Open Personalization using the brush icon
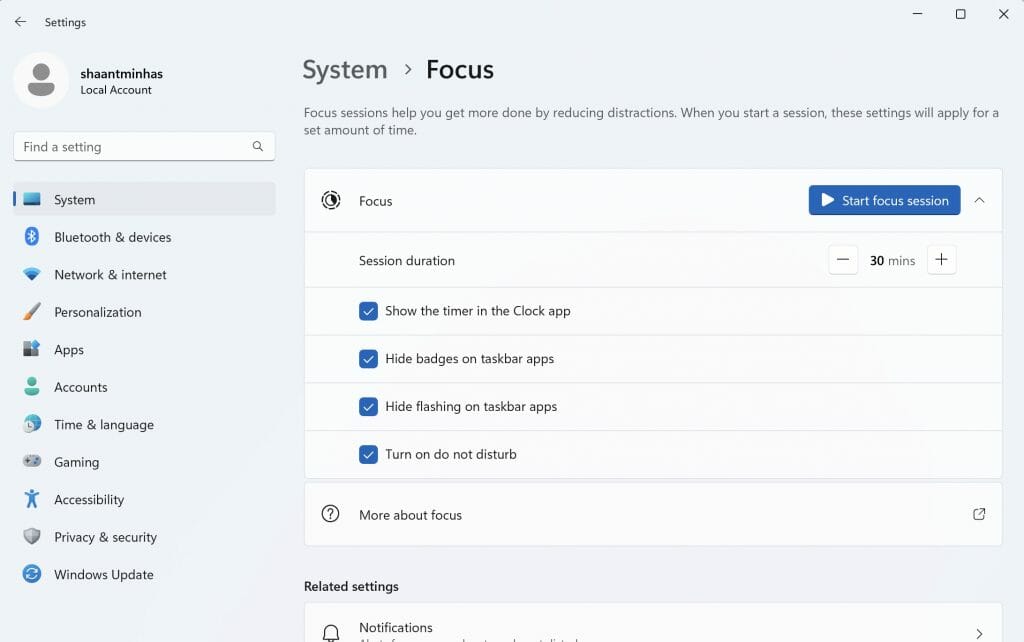1024x642 pixels. coord(31,312)
